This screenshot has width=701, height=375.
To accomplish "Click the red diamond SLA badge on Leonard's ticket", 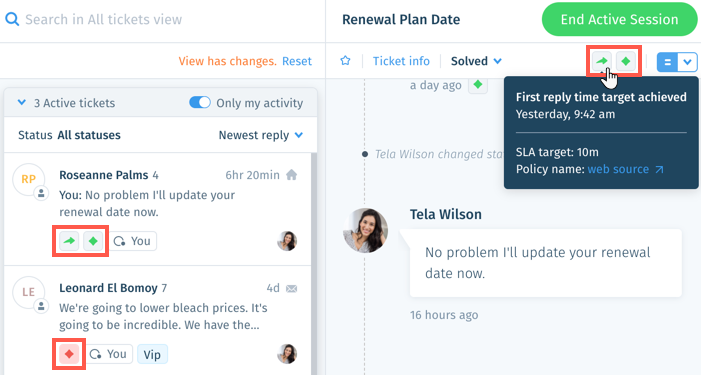I will tap(69, 354).
